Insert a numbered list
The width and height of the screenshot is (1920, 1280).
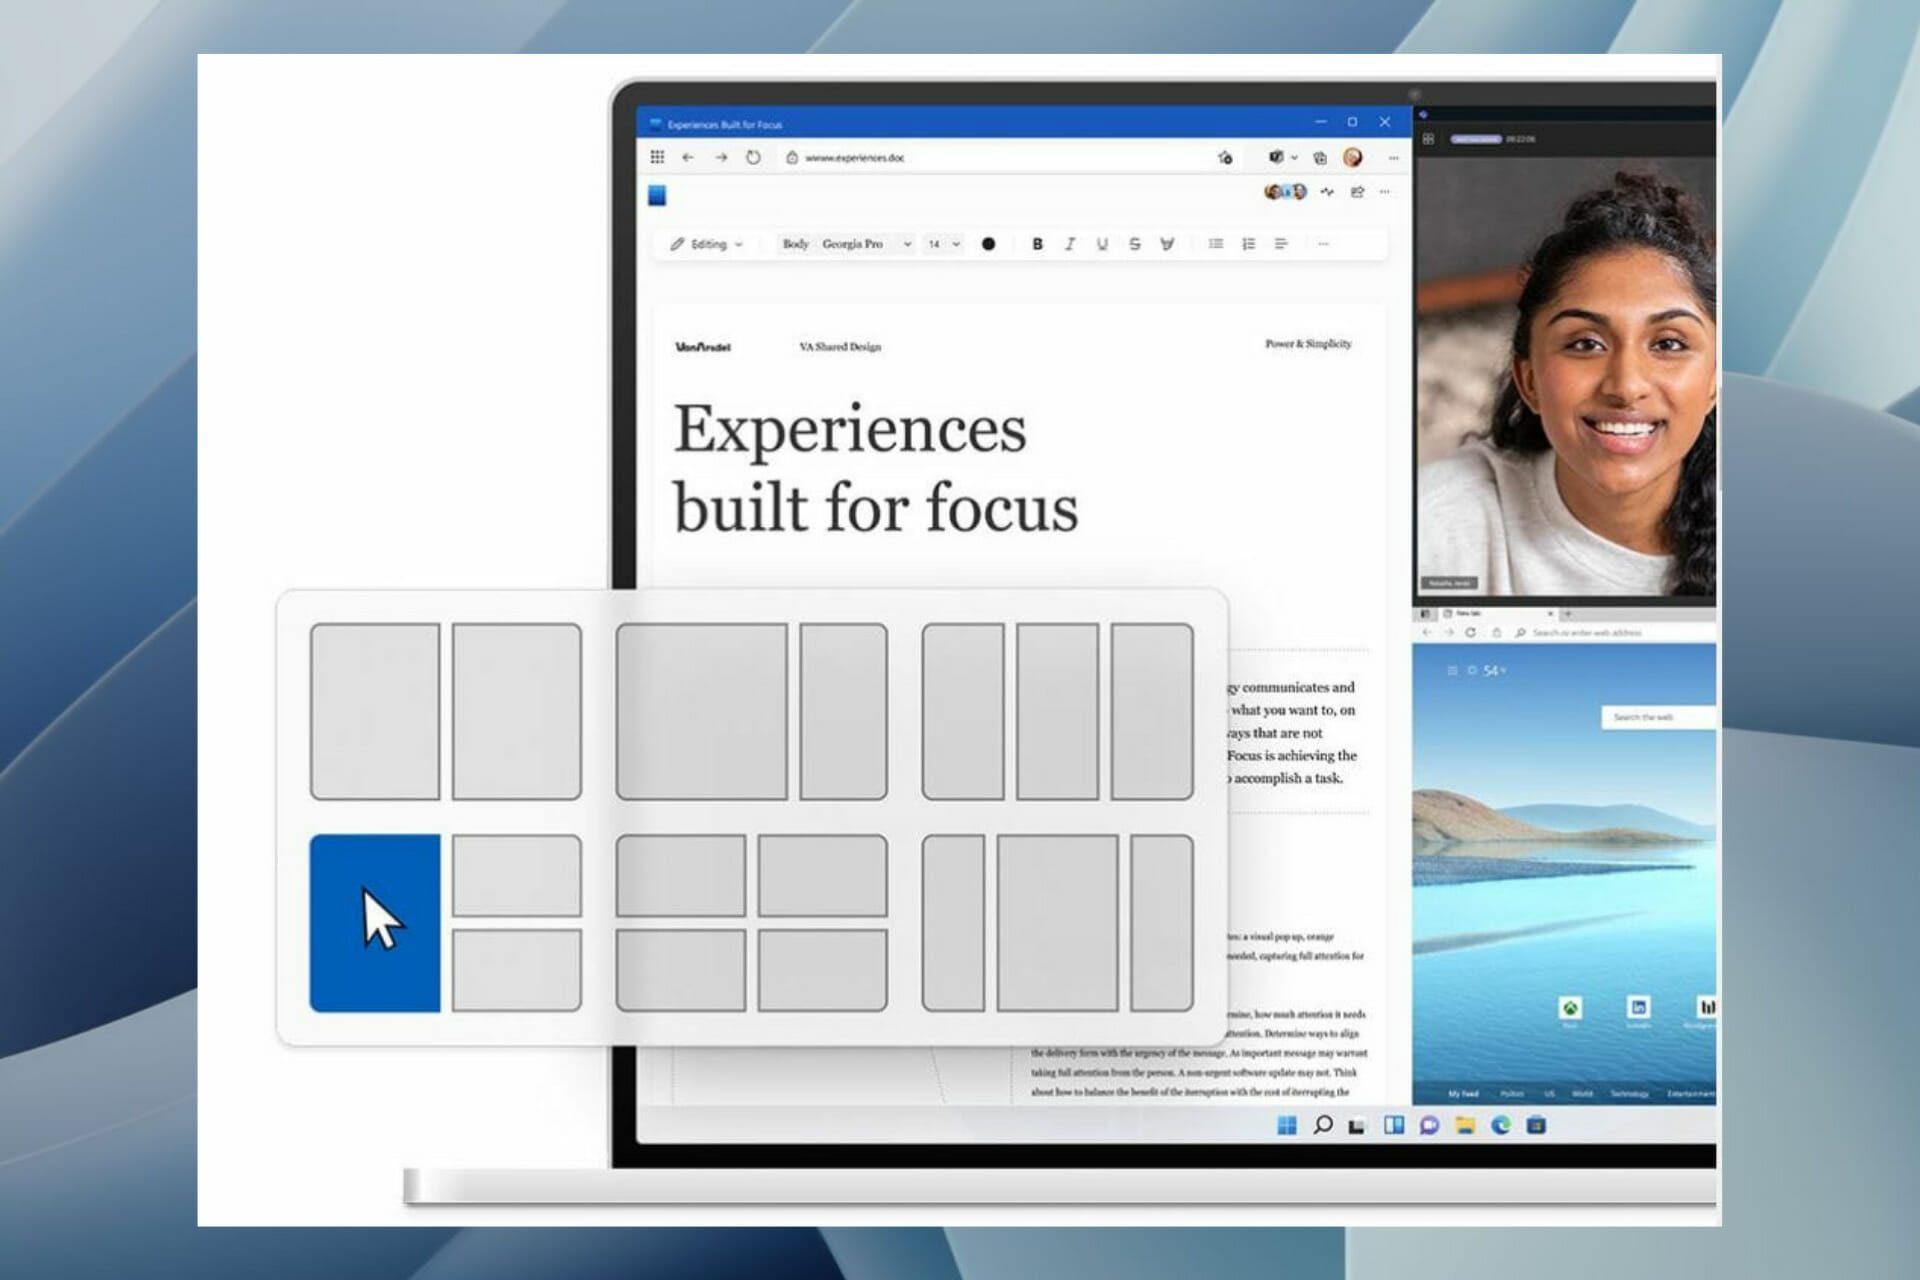pyautogui.click(x=1248, y=244)
